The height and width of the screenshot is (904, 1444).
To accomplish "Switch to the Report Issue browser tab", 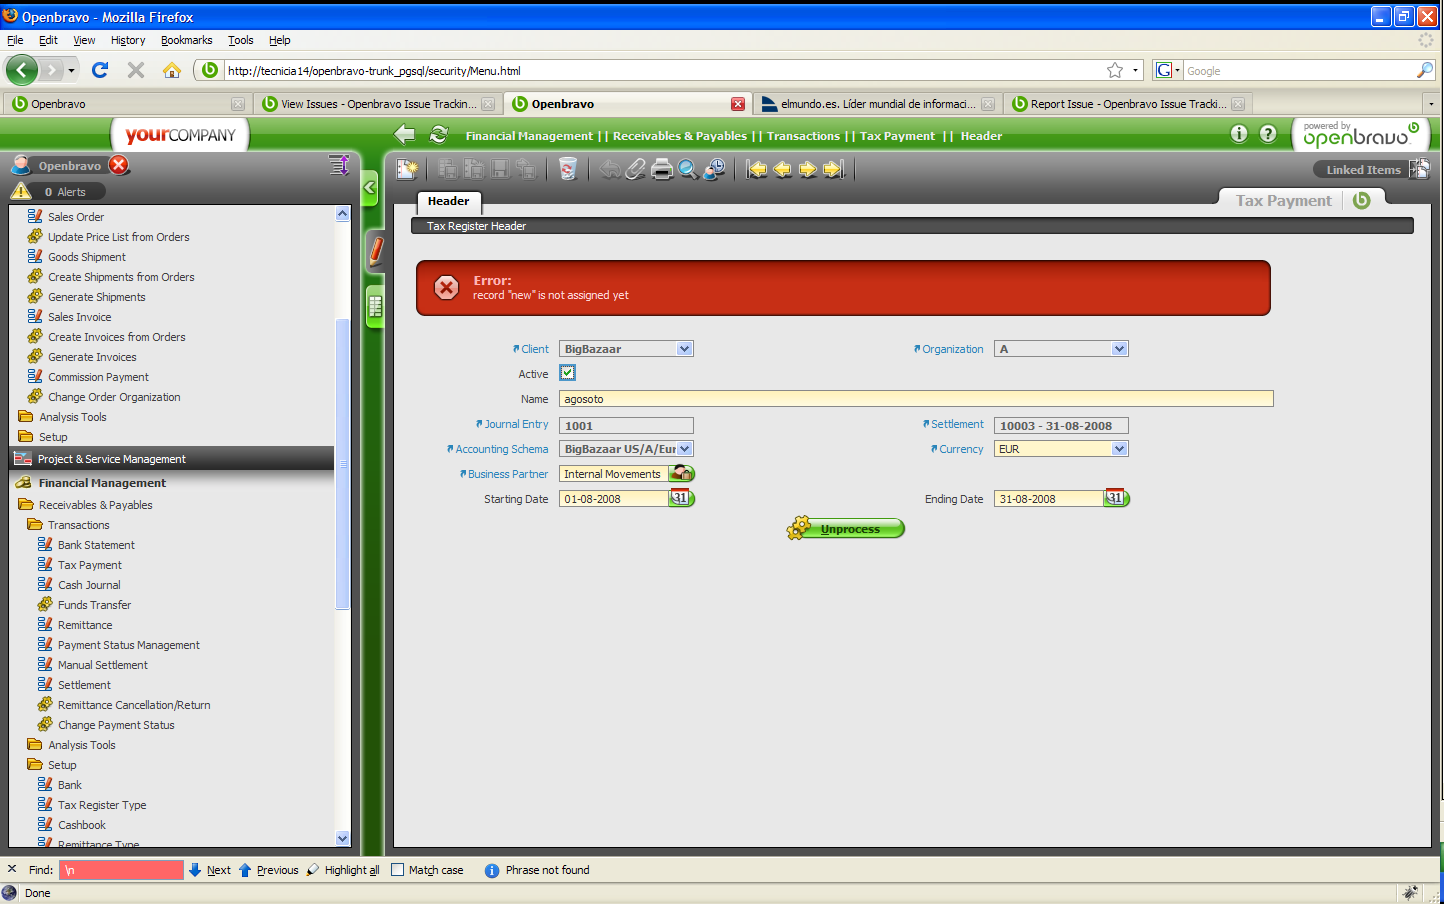I will point(1128,104).
